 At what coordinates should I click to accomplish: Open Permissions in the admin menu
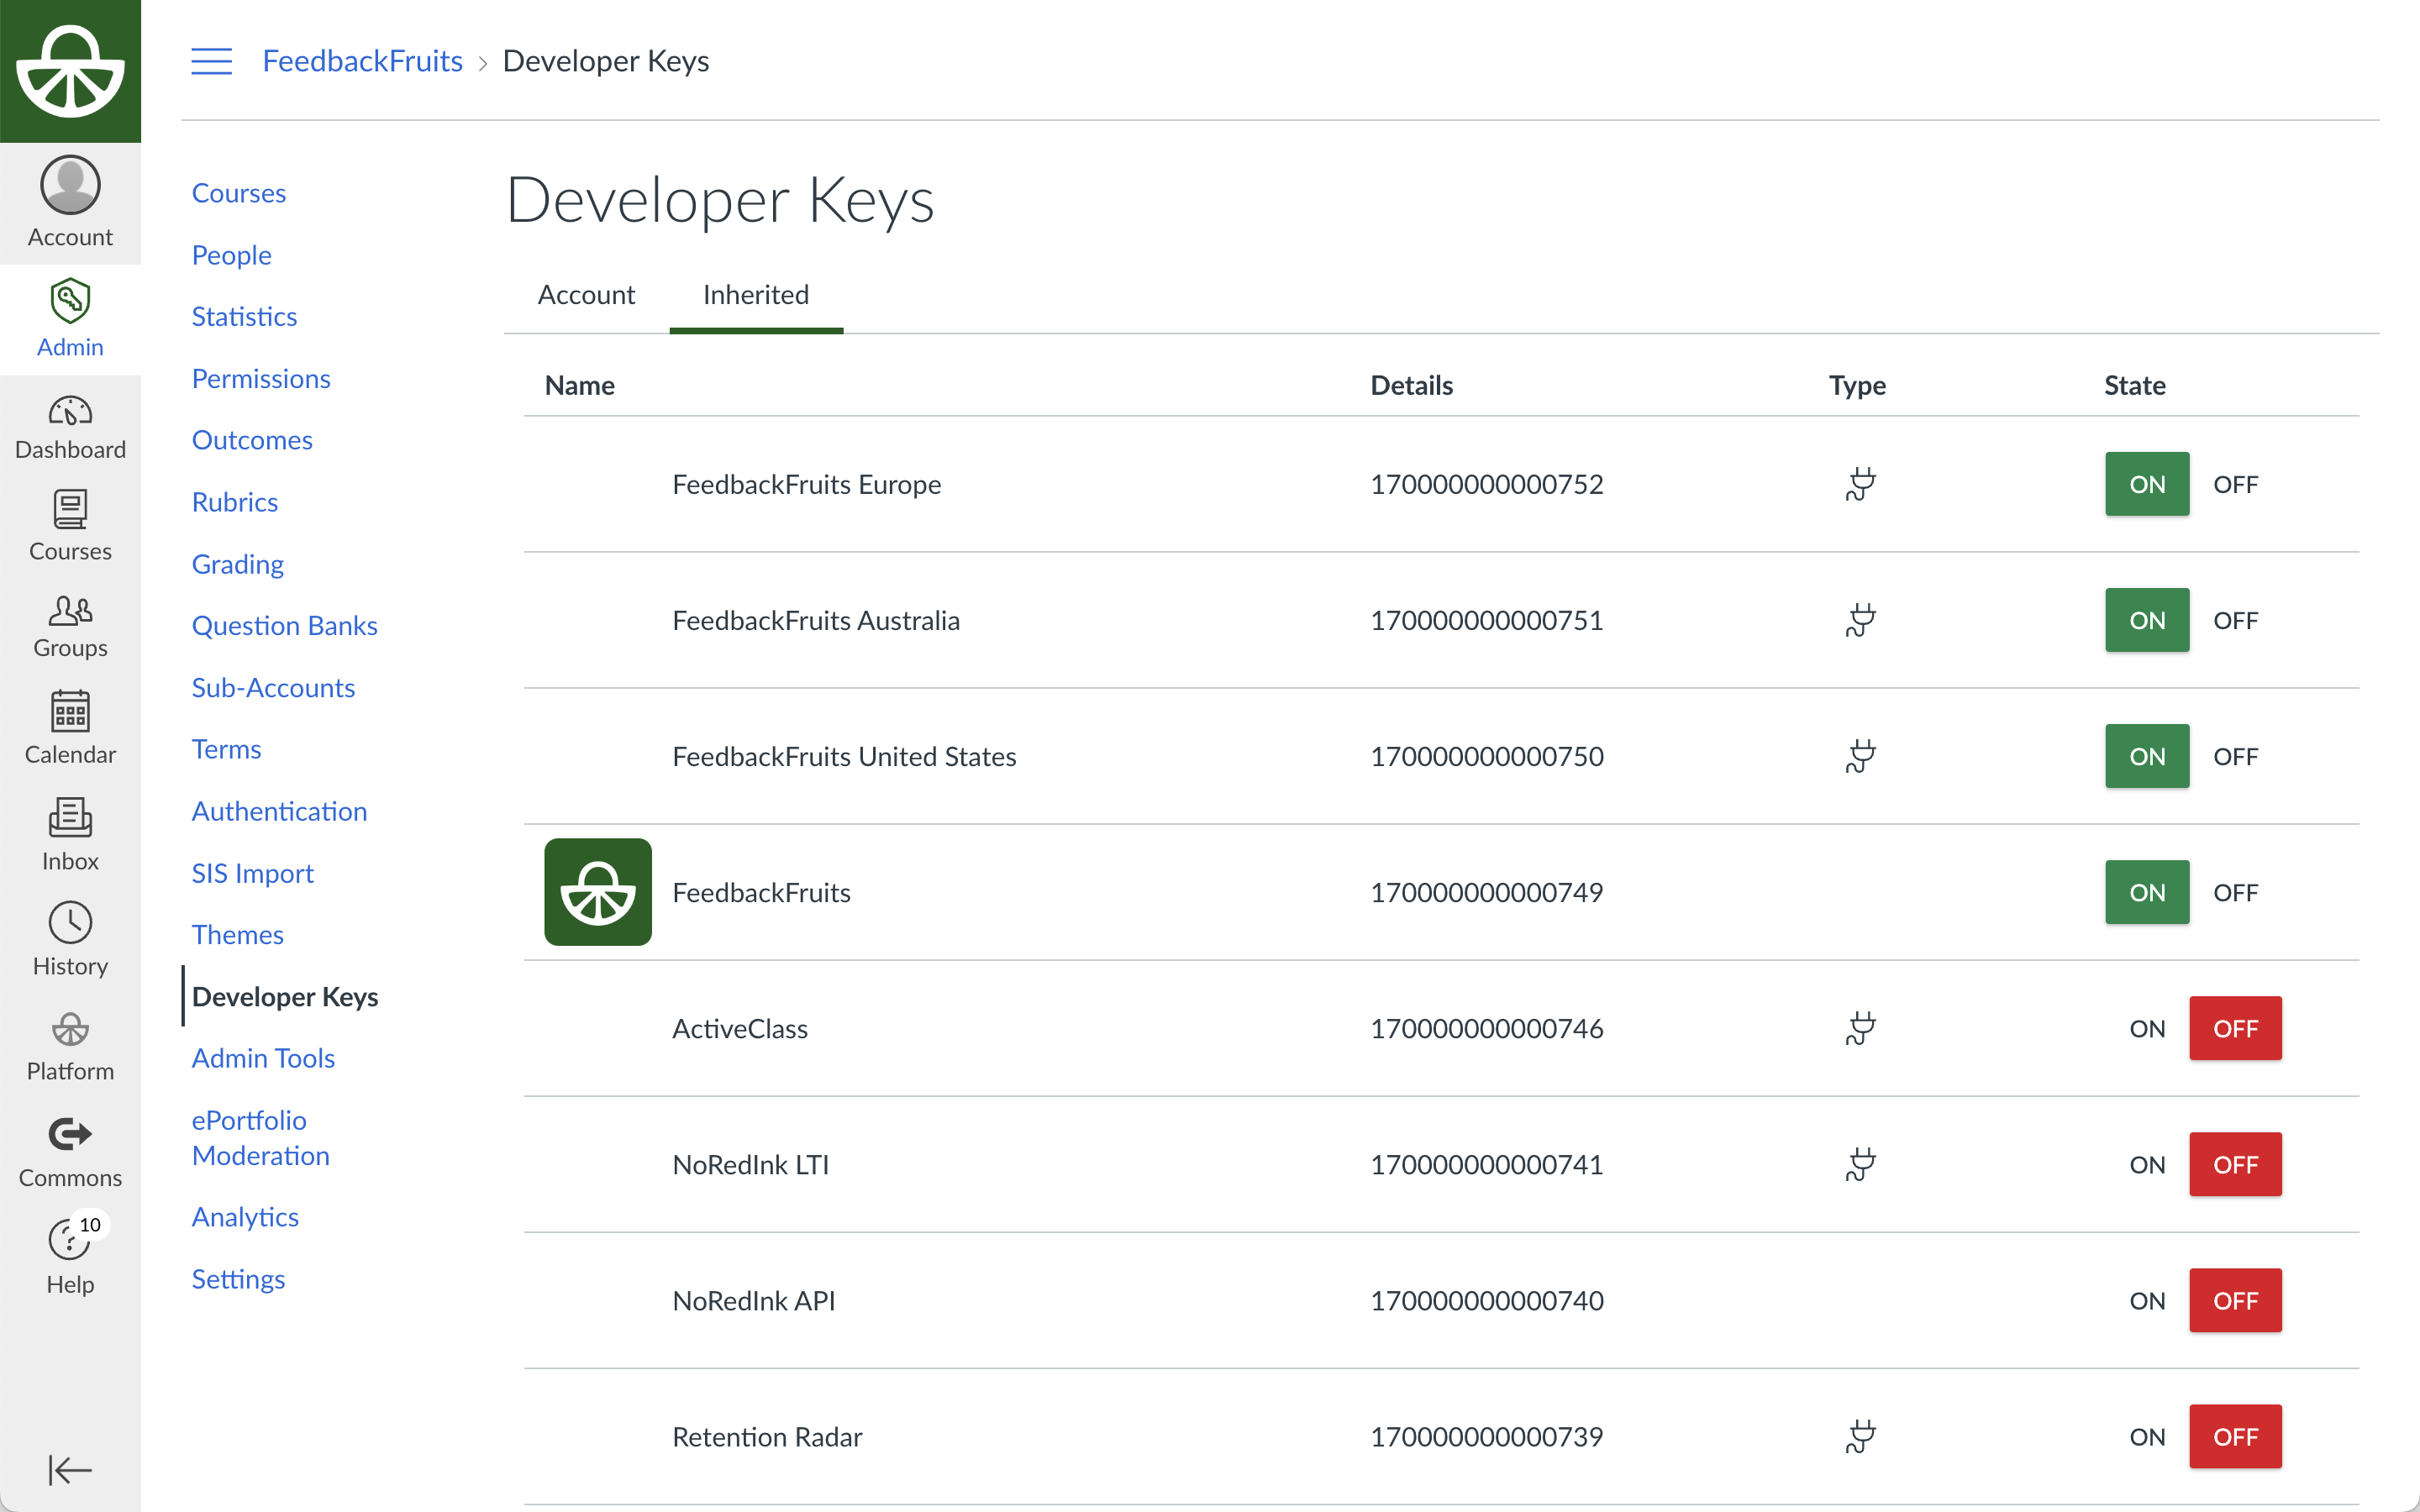(261, 378)
